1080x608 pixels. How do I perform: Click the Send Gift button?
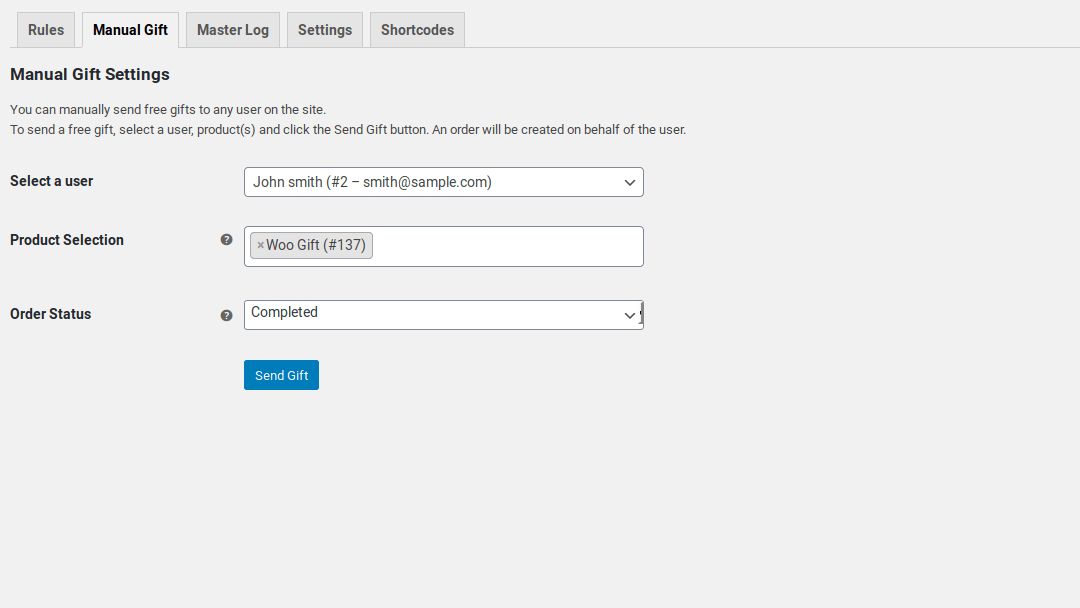click(281, 375)
